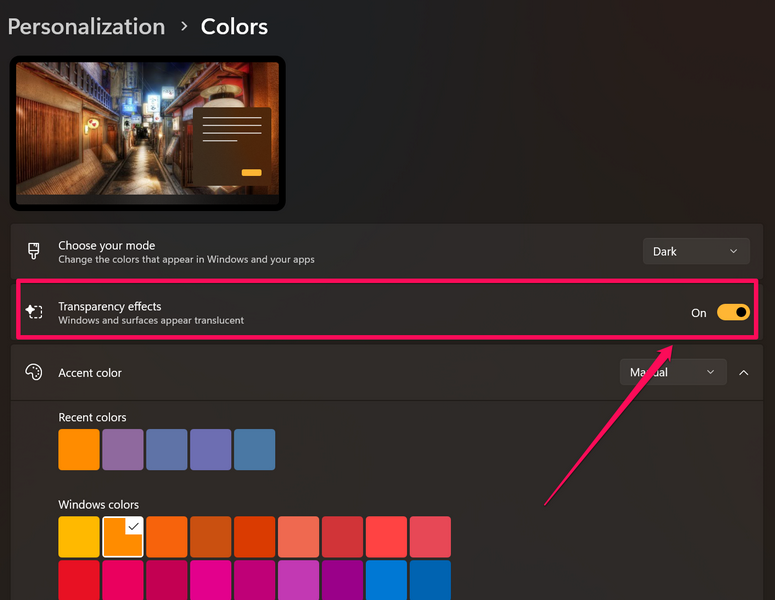Click the Colors page heading
Image resolution: width=775 pixels, height=600 pixels.
[x=234, y=27]
